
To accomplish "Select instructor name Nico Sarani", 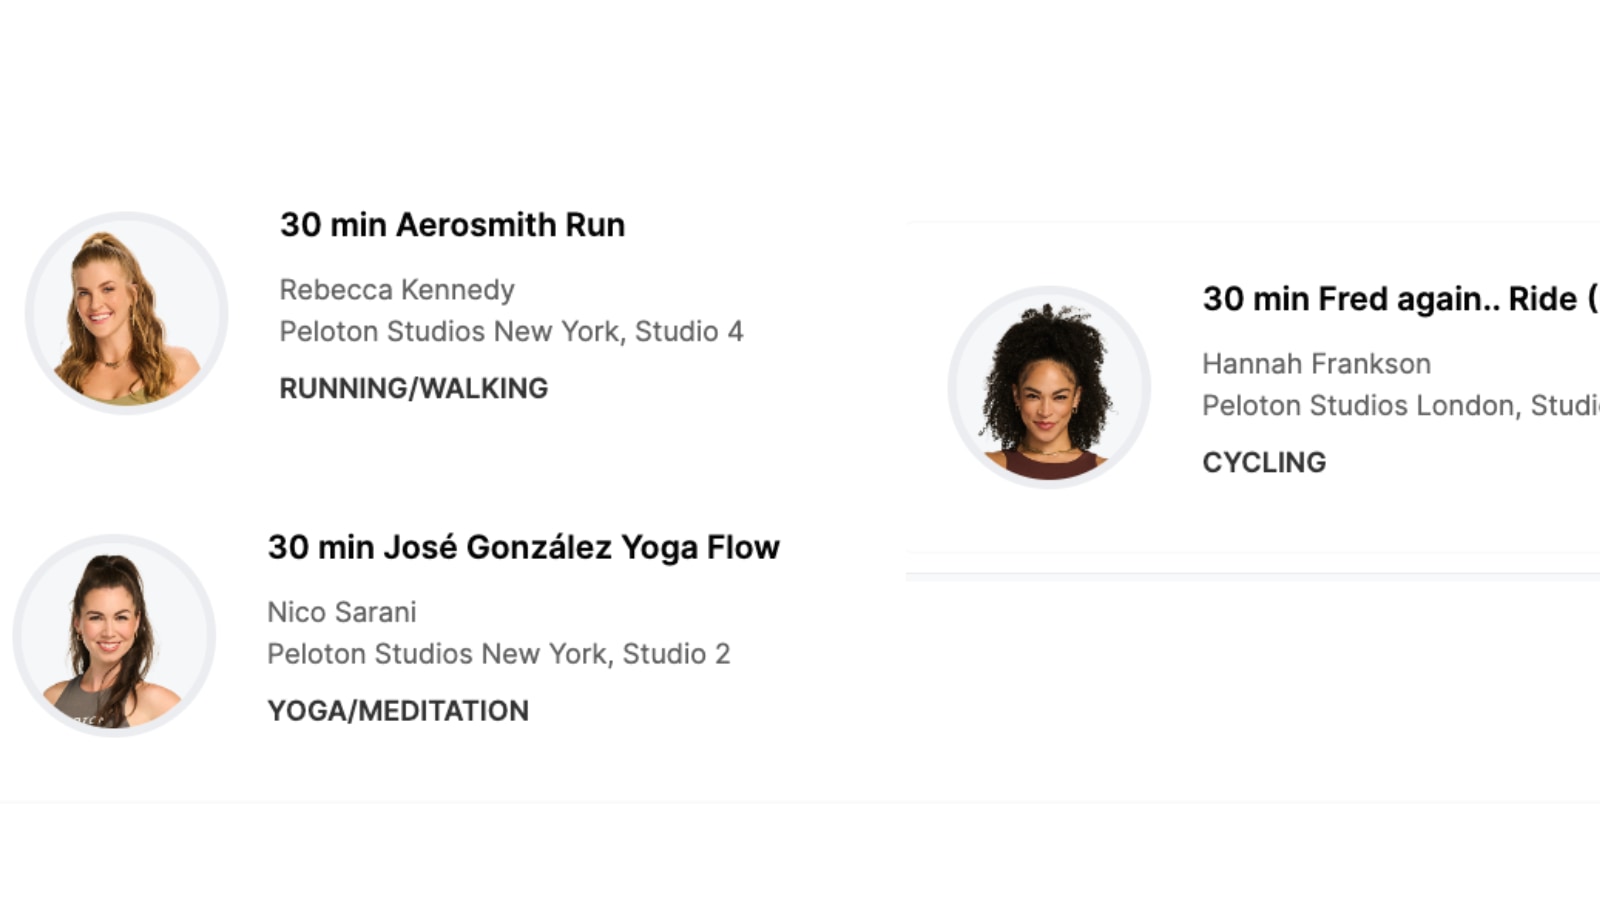I will pos(341,612).
